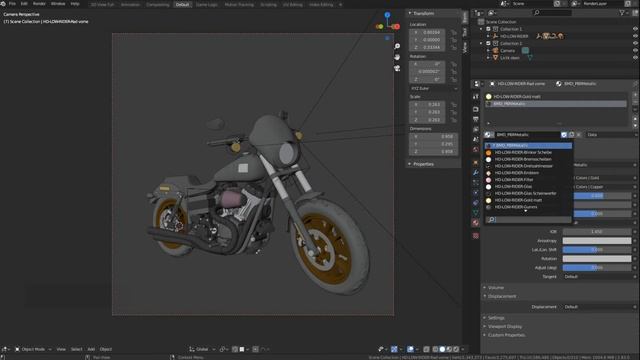Screen dimensions: 640x360
Task: Click the pan view hand icon
Action: tap(397, 57)
